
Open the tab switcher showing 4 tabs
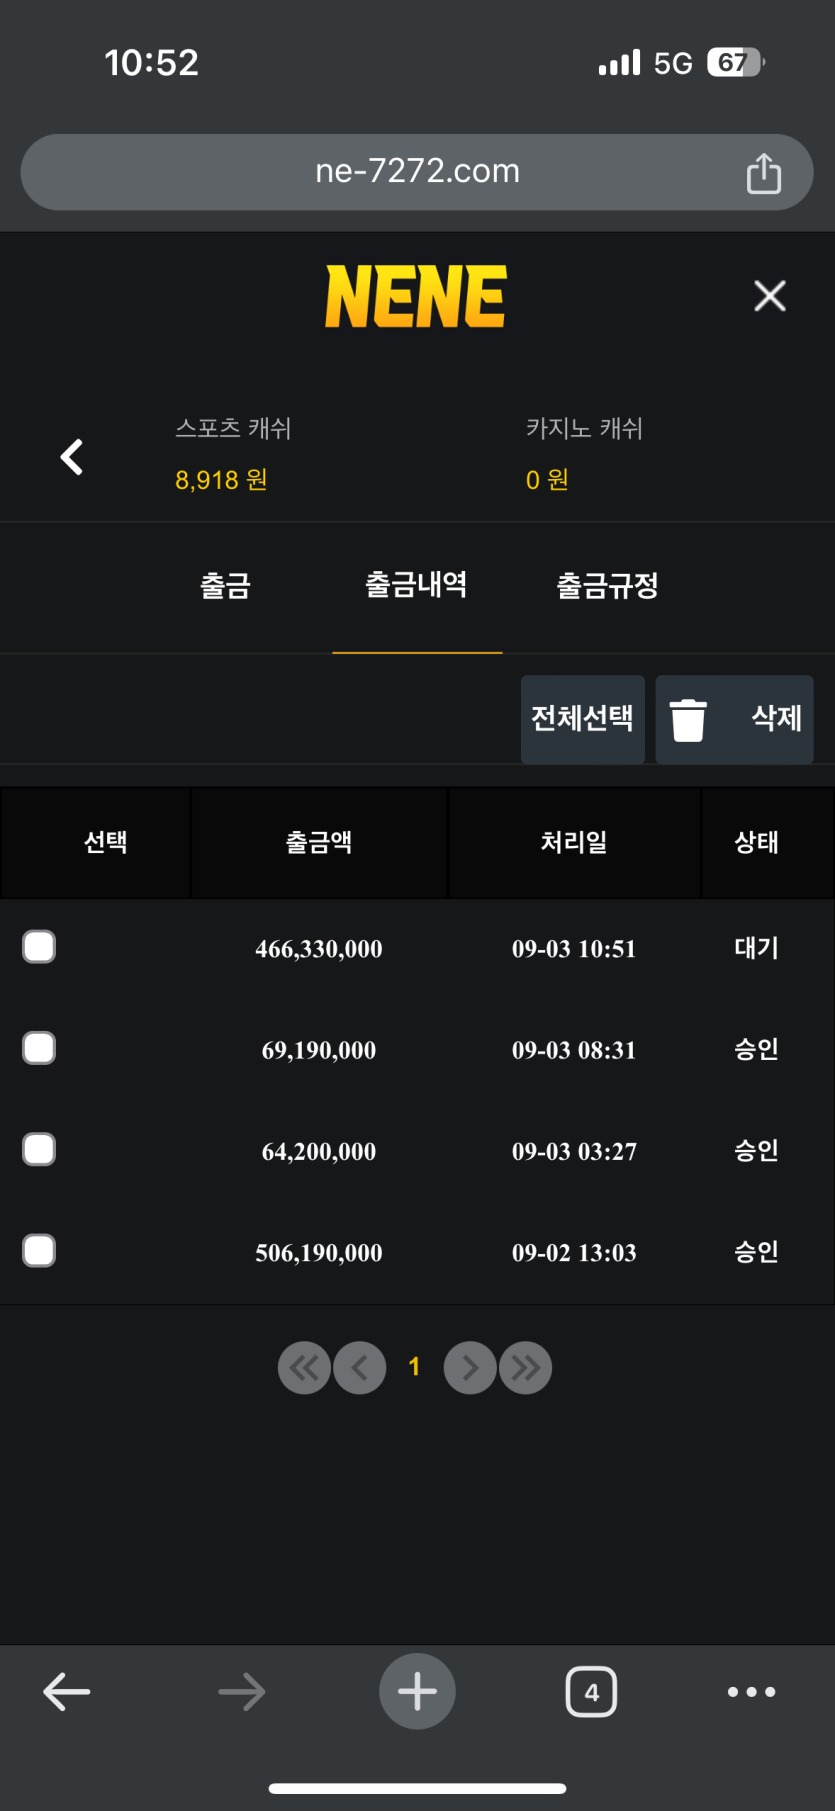tap(591, 1691)
